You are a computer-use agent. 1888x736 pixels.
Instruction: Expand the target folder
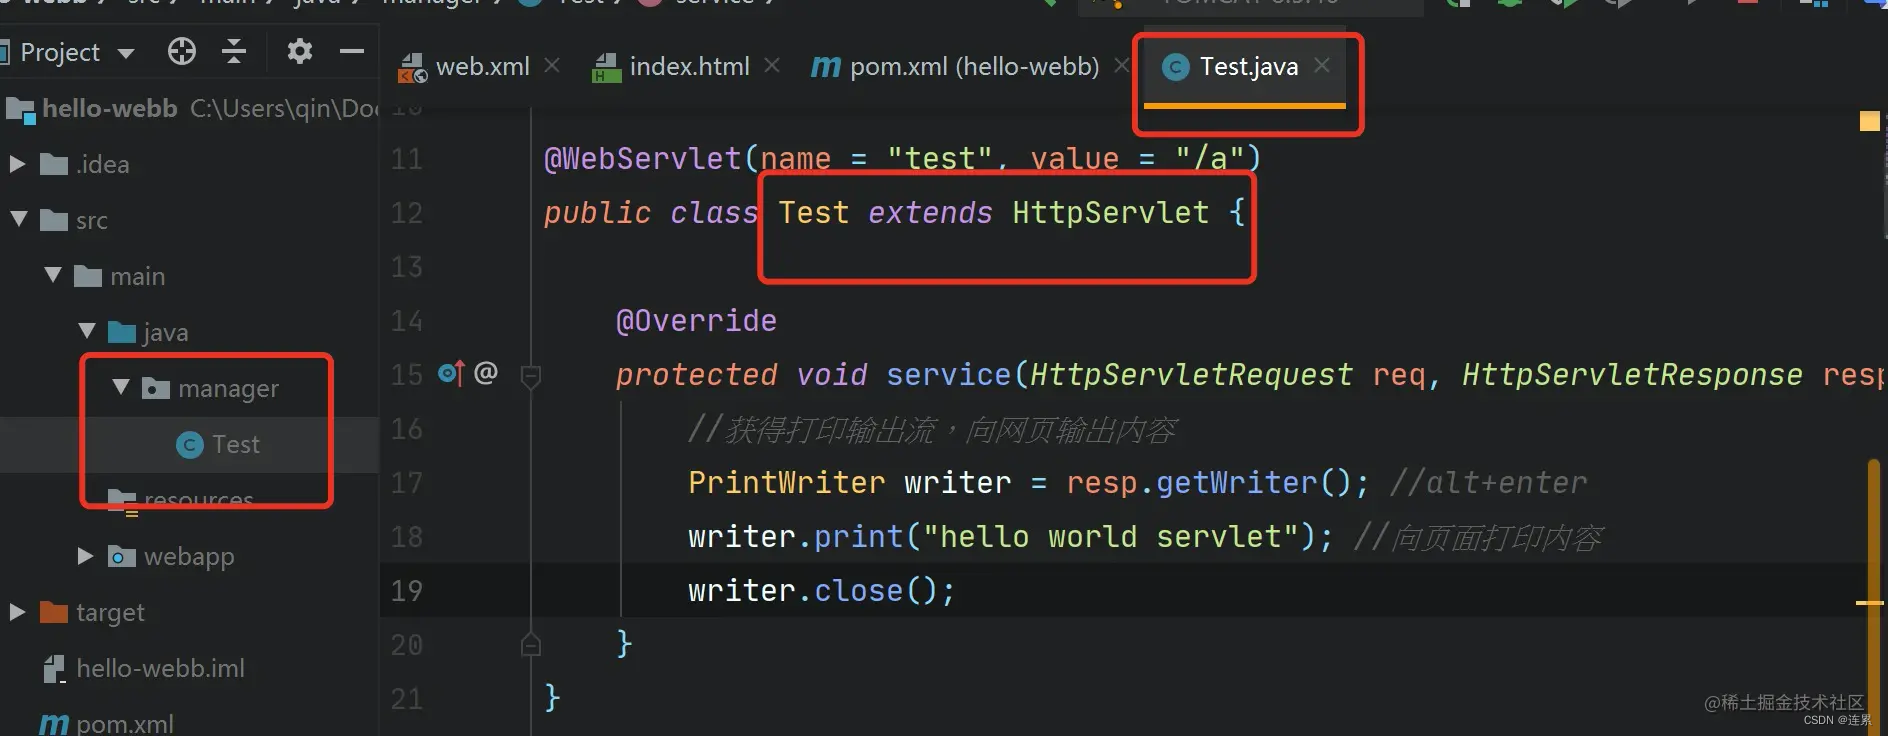pos(17,611)
